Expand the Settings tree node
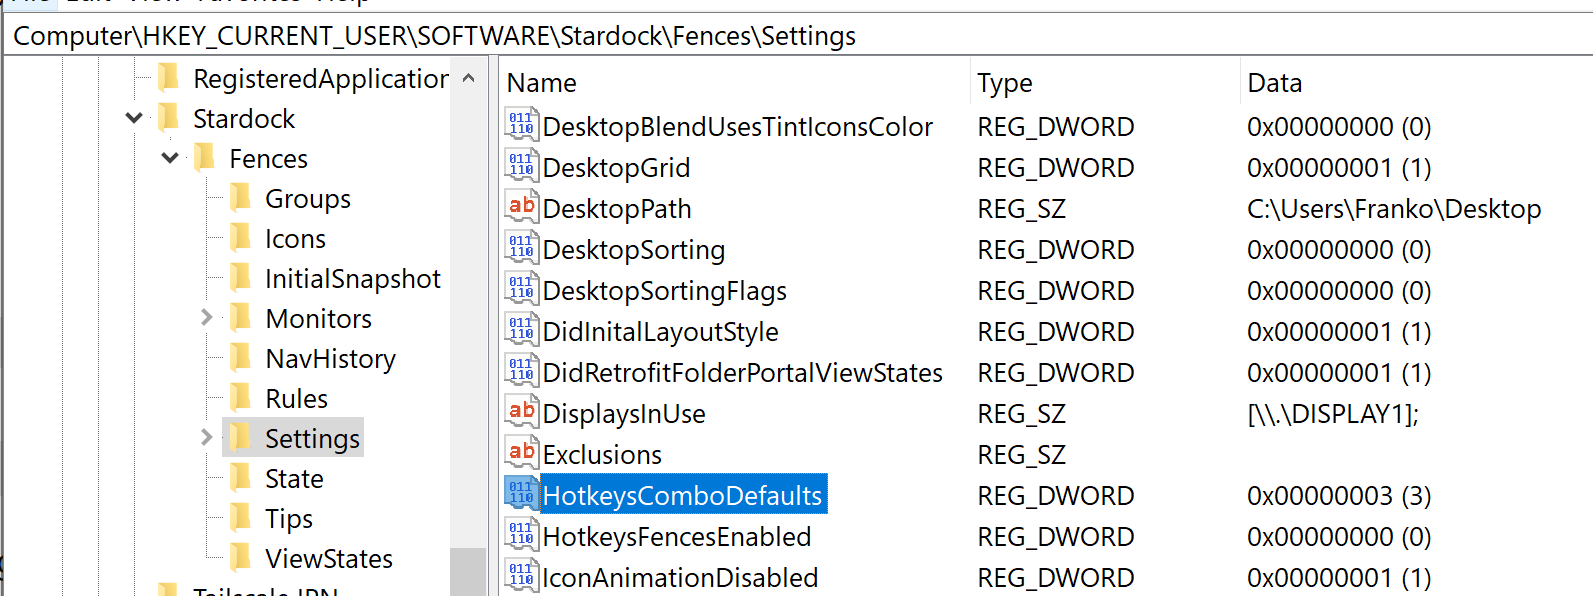 pyautogui.click(x=207, y=438)
